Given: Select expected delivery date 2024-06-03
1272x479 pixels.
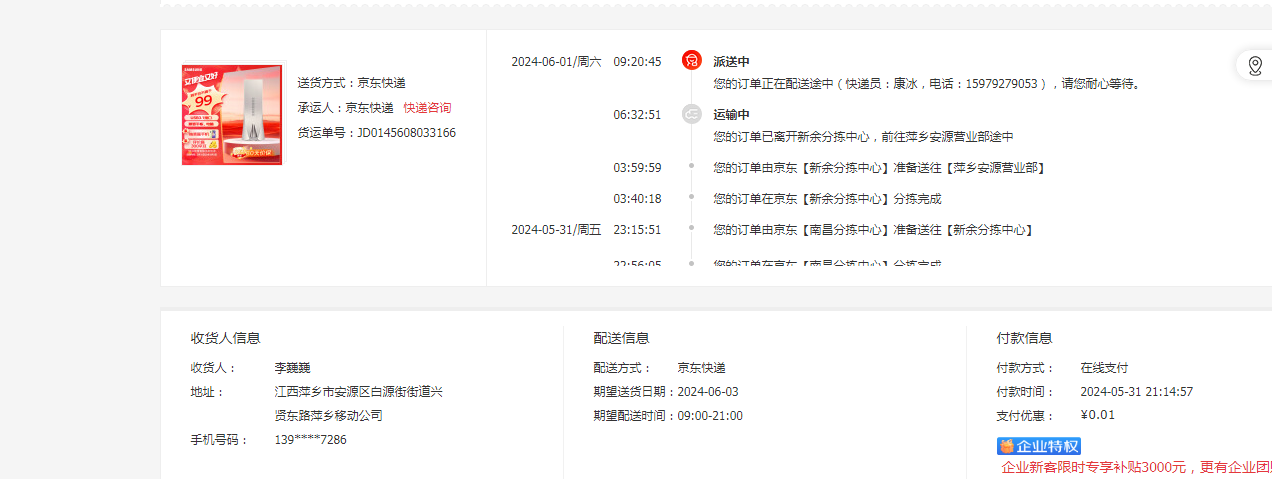Looking at the screenshot, I should [x=708, y=392].
